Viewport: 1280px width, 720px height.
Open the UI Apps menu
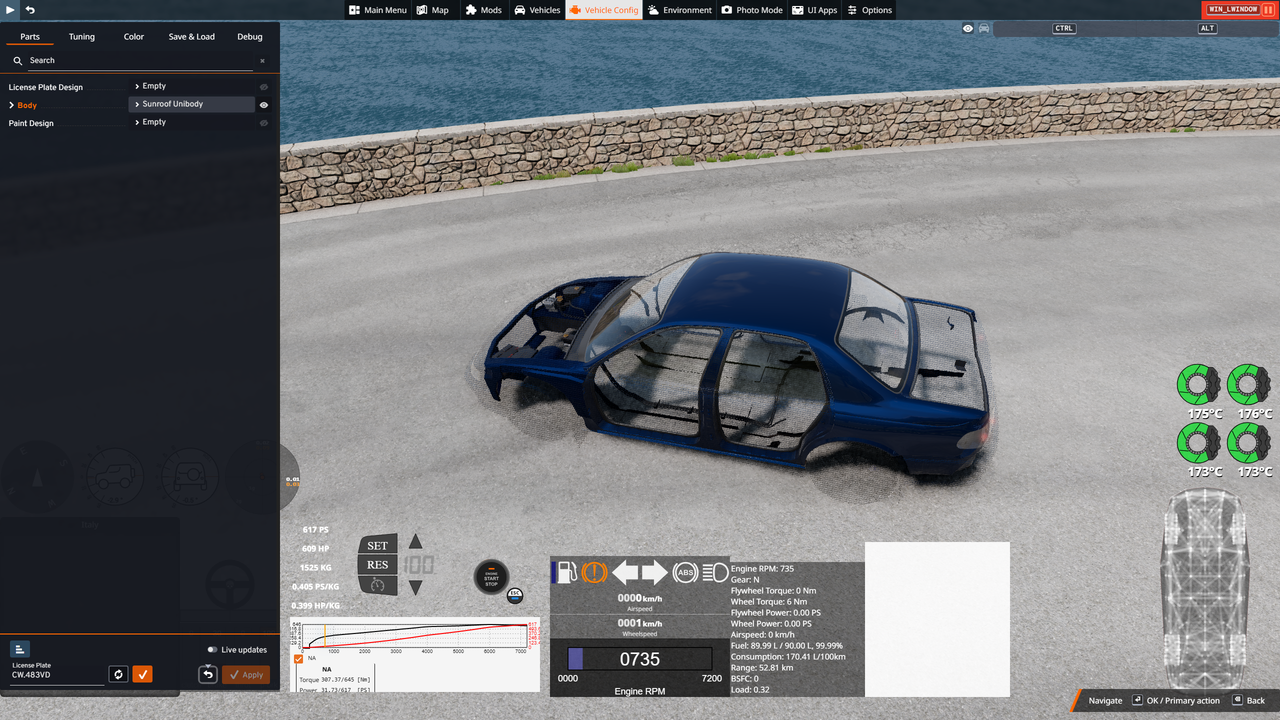pyautogui.click(x=815, y=10)
